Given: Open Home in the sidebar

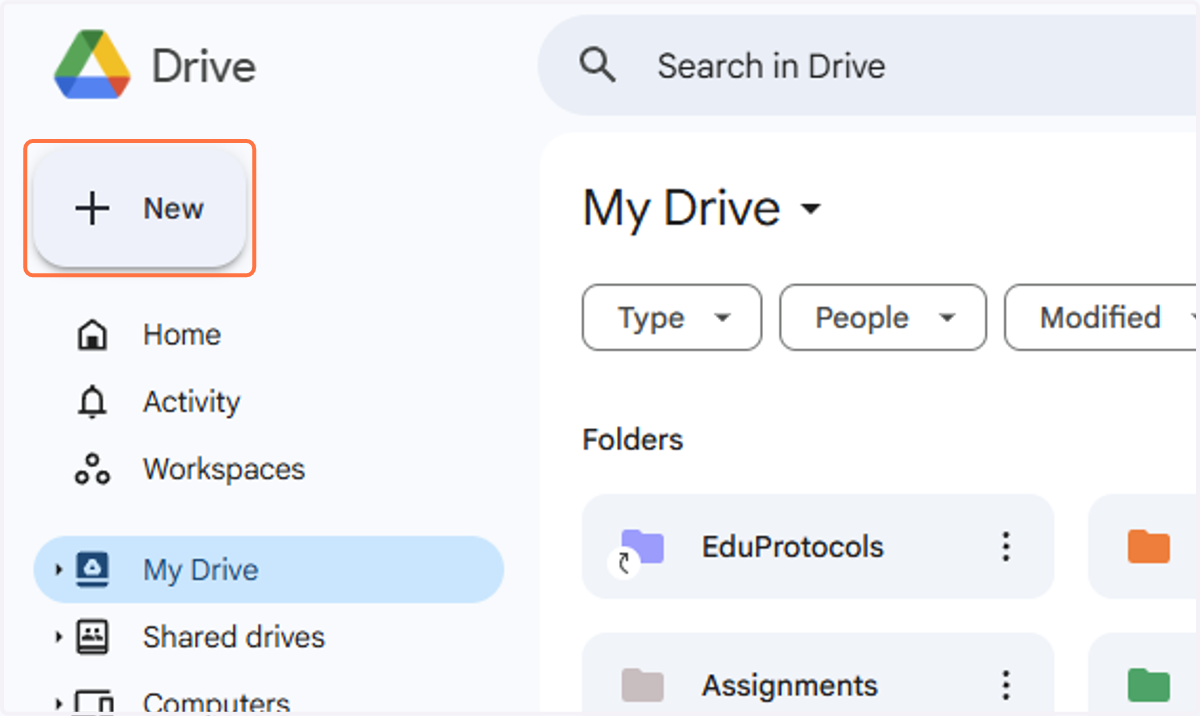Looking at the screenshot, I should click(x=181, y=334).
